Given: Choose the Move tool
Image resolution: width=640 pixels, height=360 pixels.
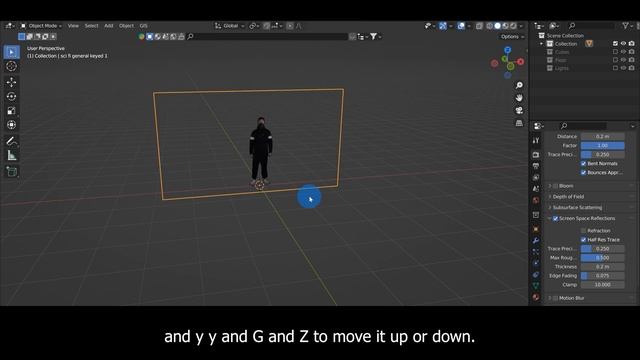Looking at the screenshot, I should (11, 82).
